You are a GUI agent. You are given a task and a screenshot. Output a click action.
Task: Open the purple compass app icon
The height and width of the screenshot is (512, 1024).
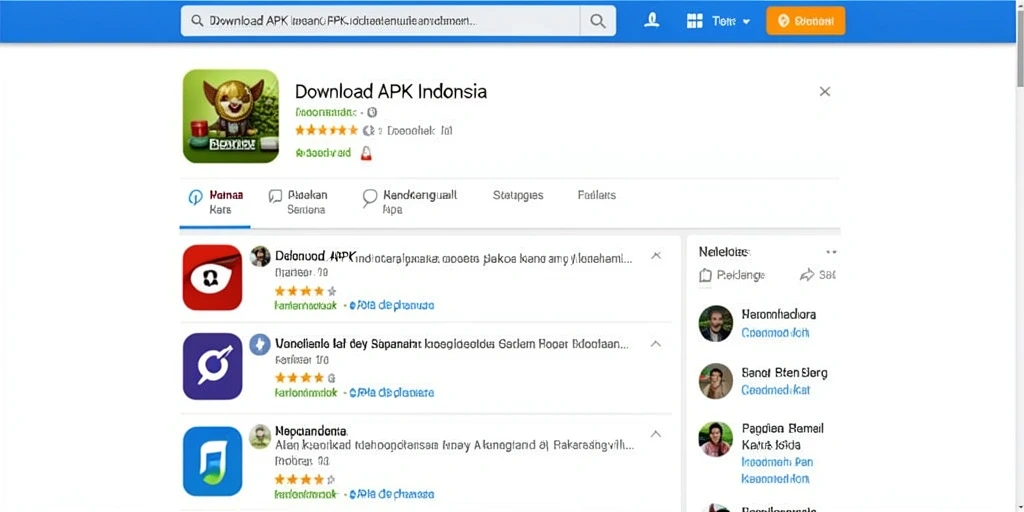coord(212,366)
